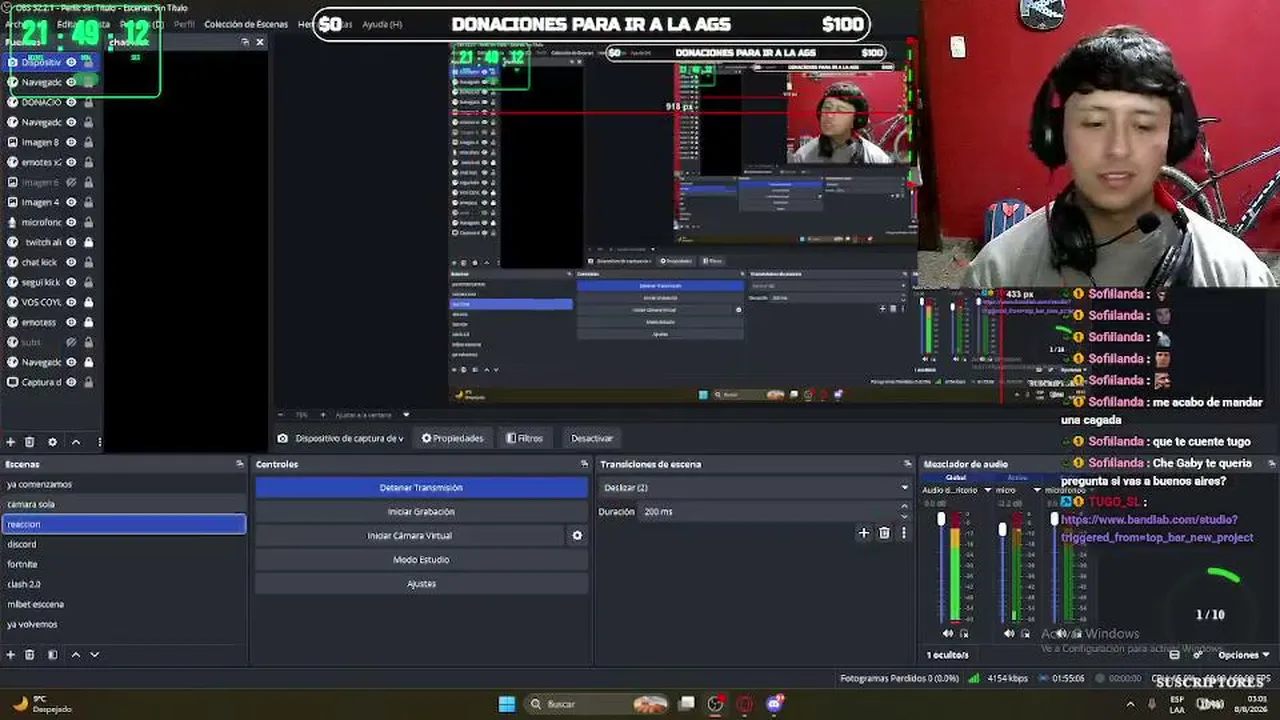
Task: Open more options menu in Fuentes toolbar
Action: coord(99,442)
